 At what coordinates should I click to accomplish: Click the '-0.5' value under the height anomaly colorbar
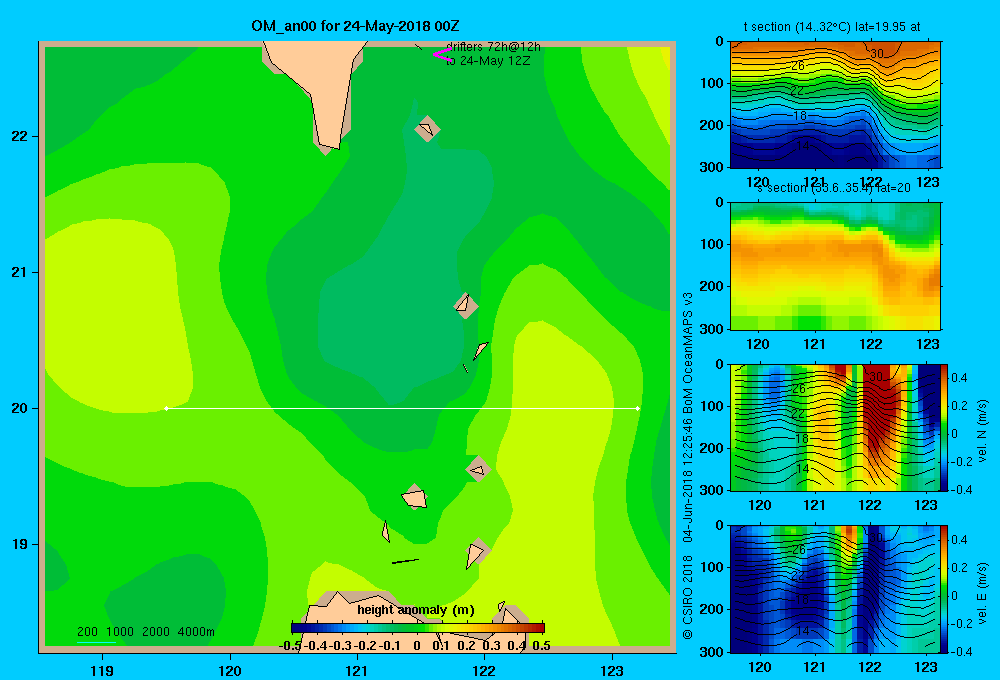tap(290, 646)
